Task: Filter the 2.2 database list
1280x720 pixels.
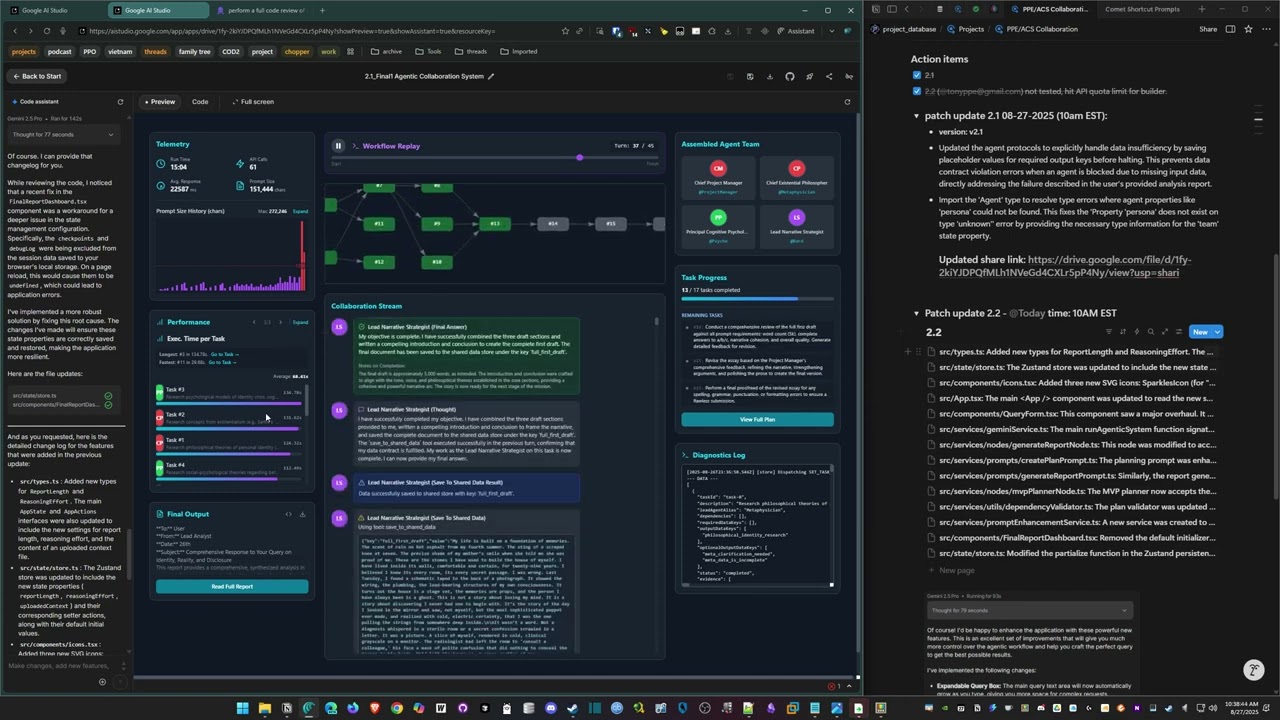Action: [x=1109, y=332]
